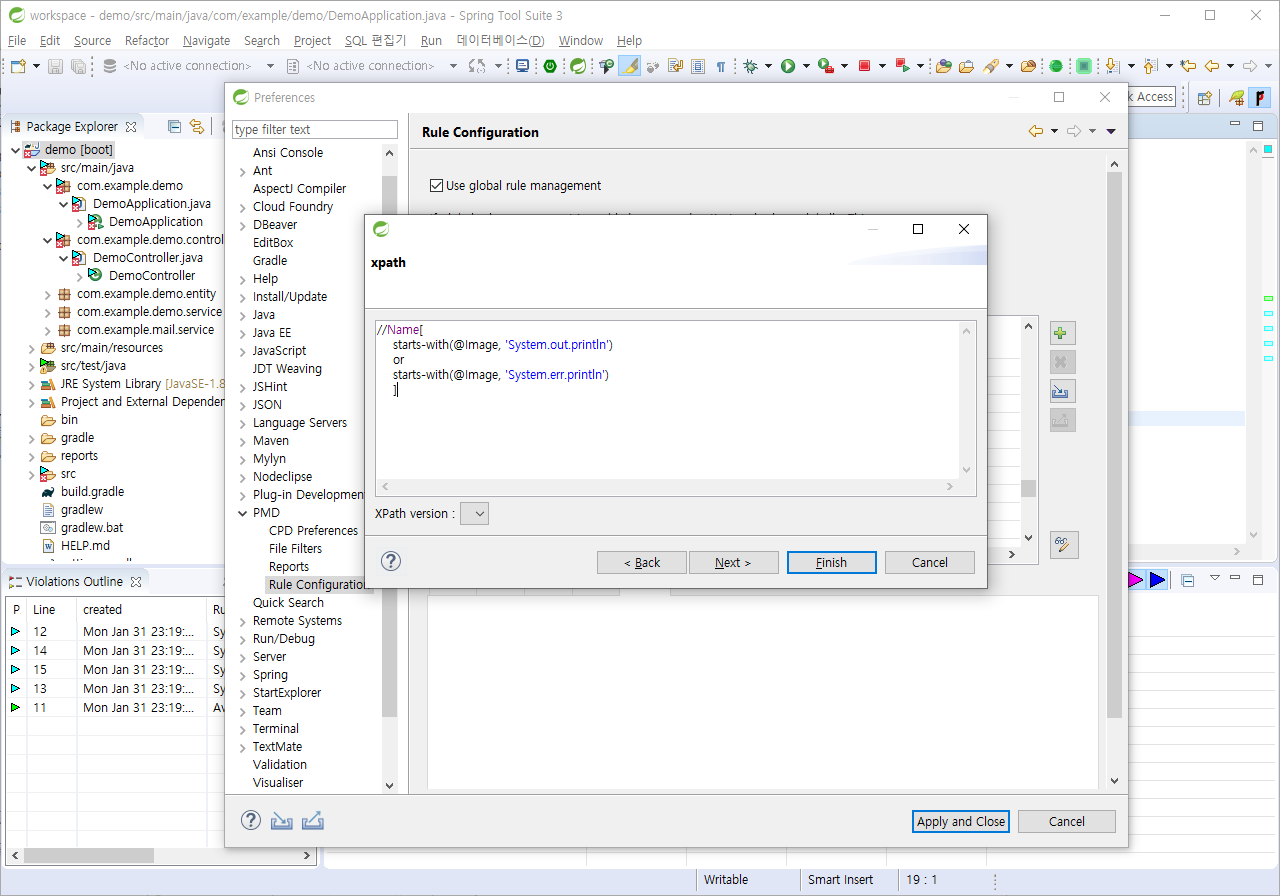
Task: Click the Boot Dashboard power icon in toolbar
Action: pos(550,66)
